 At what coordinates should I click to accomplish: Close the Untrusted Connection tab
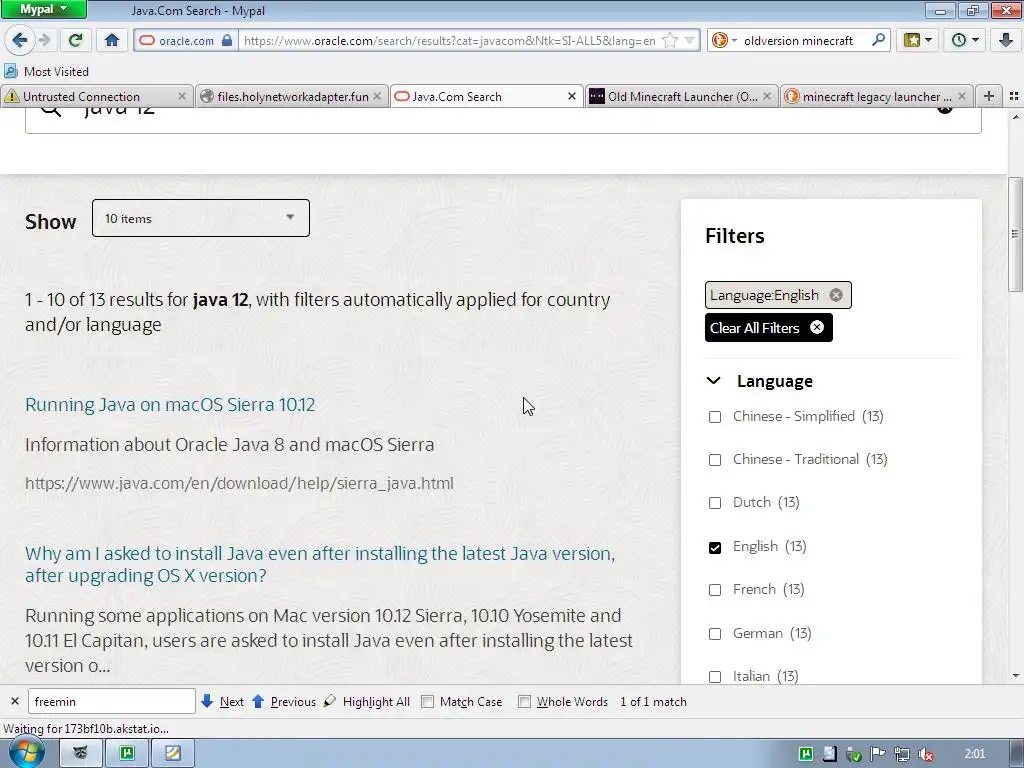tap(182, 97)
